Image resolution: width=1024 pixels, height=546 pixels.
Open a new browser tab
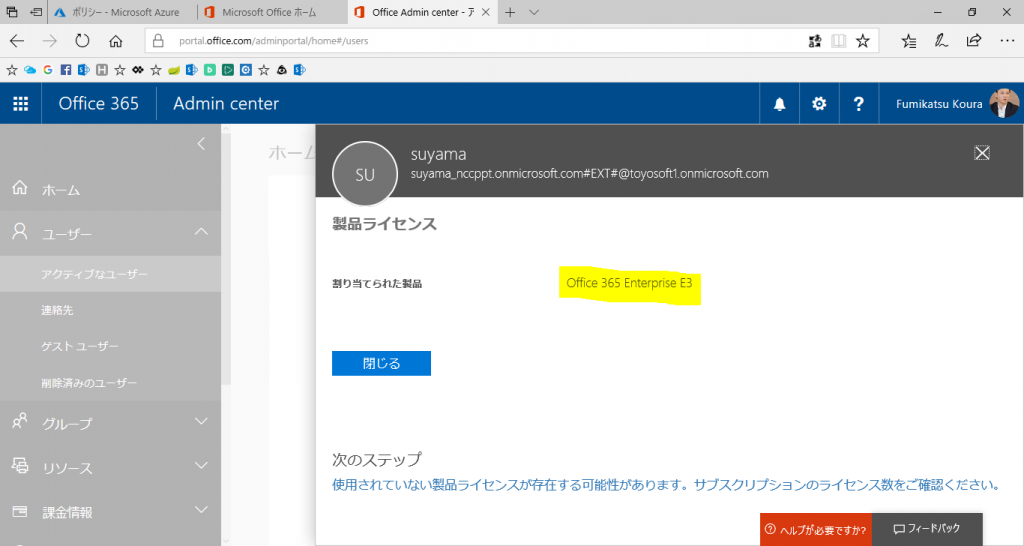[510, 12]
